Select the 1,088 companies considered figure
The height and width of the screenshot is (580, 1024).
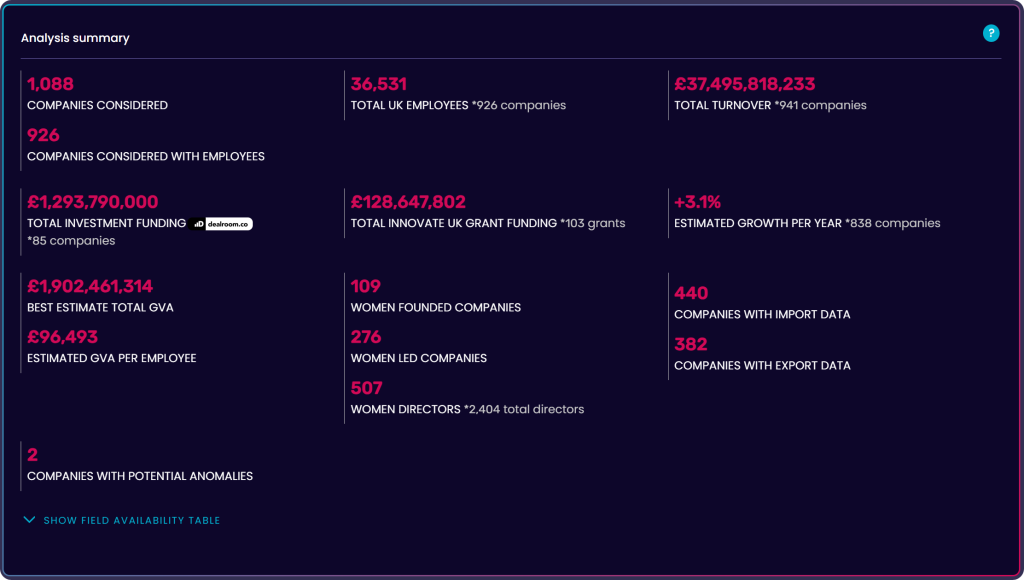[50, 84]
